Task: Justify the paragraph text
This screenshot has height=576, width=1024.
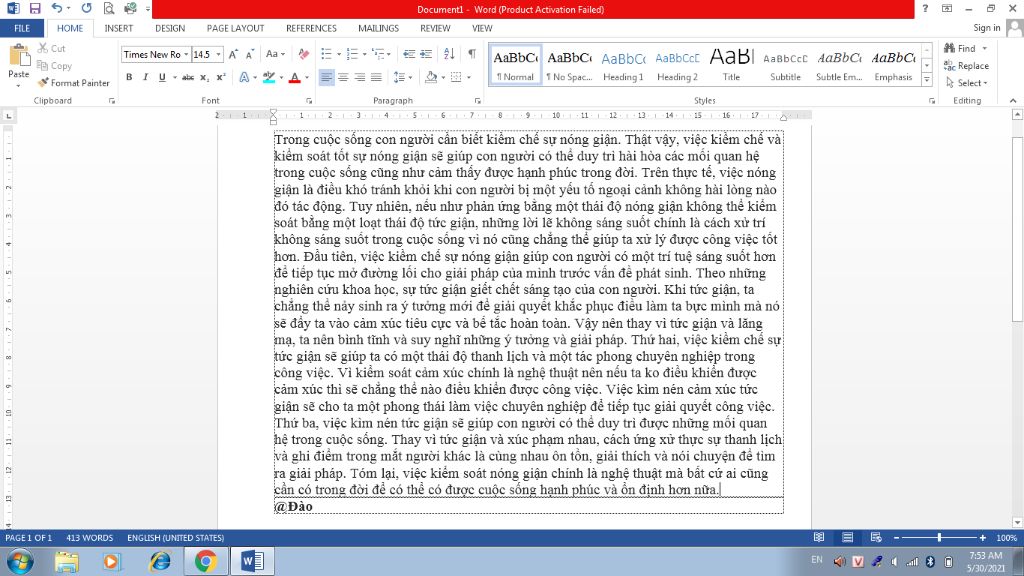Action: [x=376, y=77]
